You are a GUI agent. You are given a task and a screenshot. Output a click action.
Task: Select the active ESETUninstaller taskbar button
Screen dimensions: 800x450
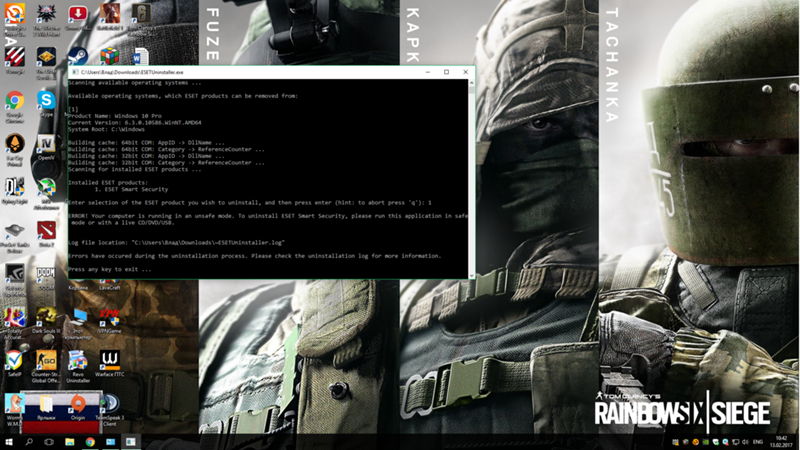131,442
